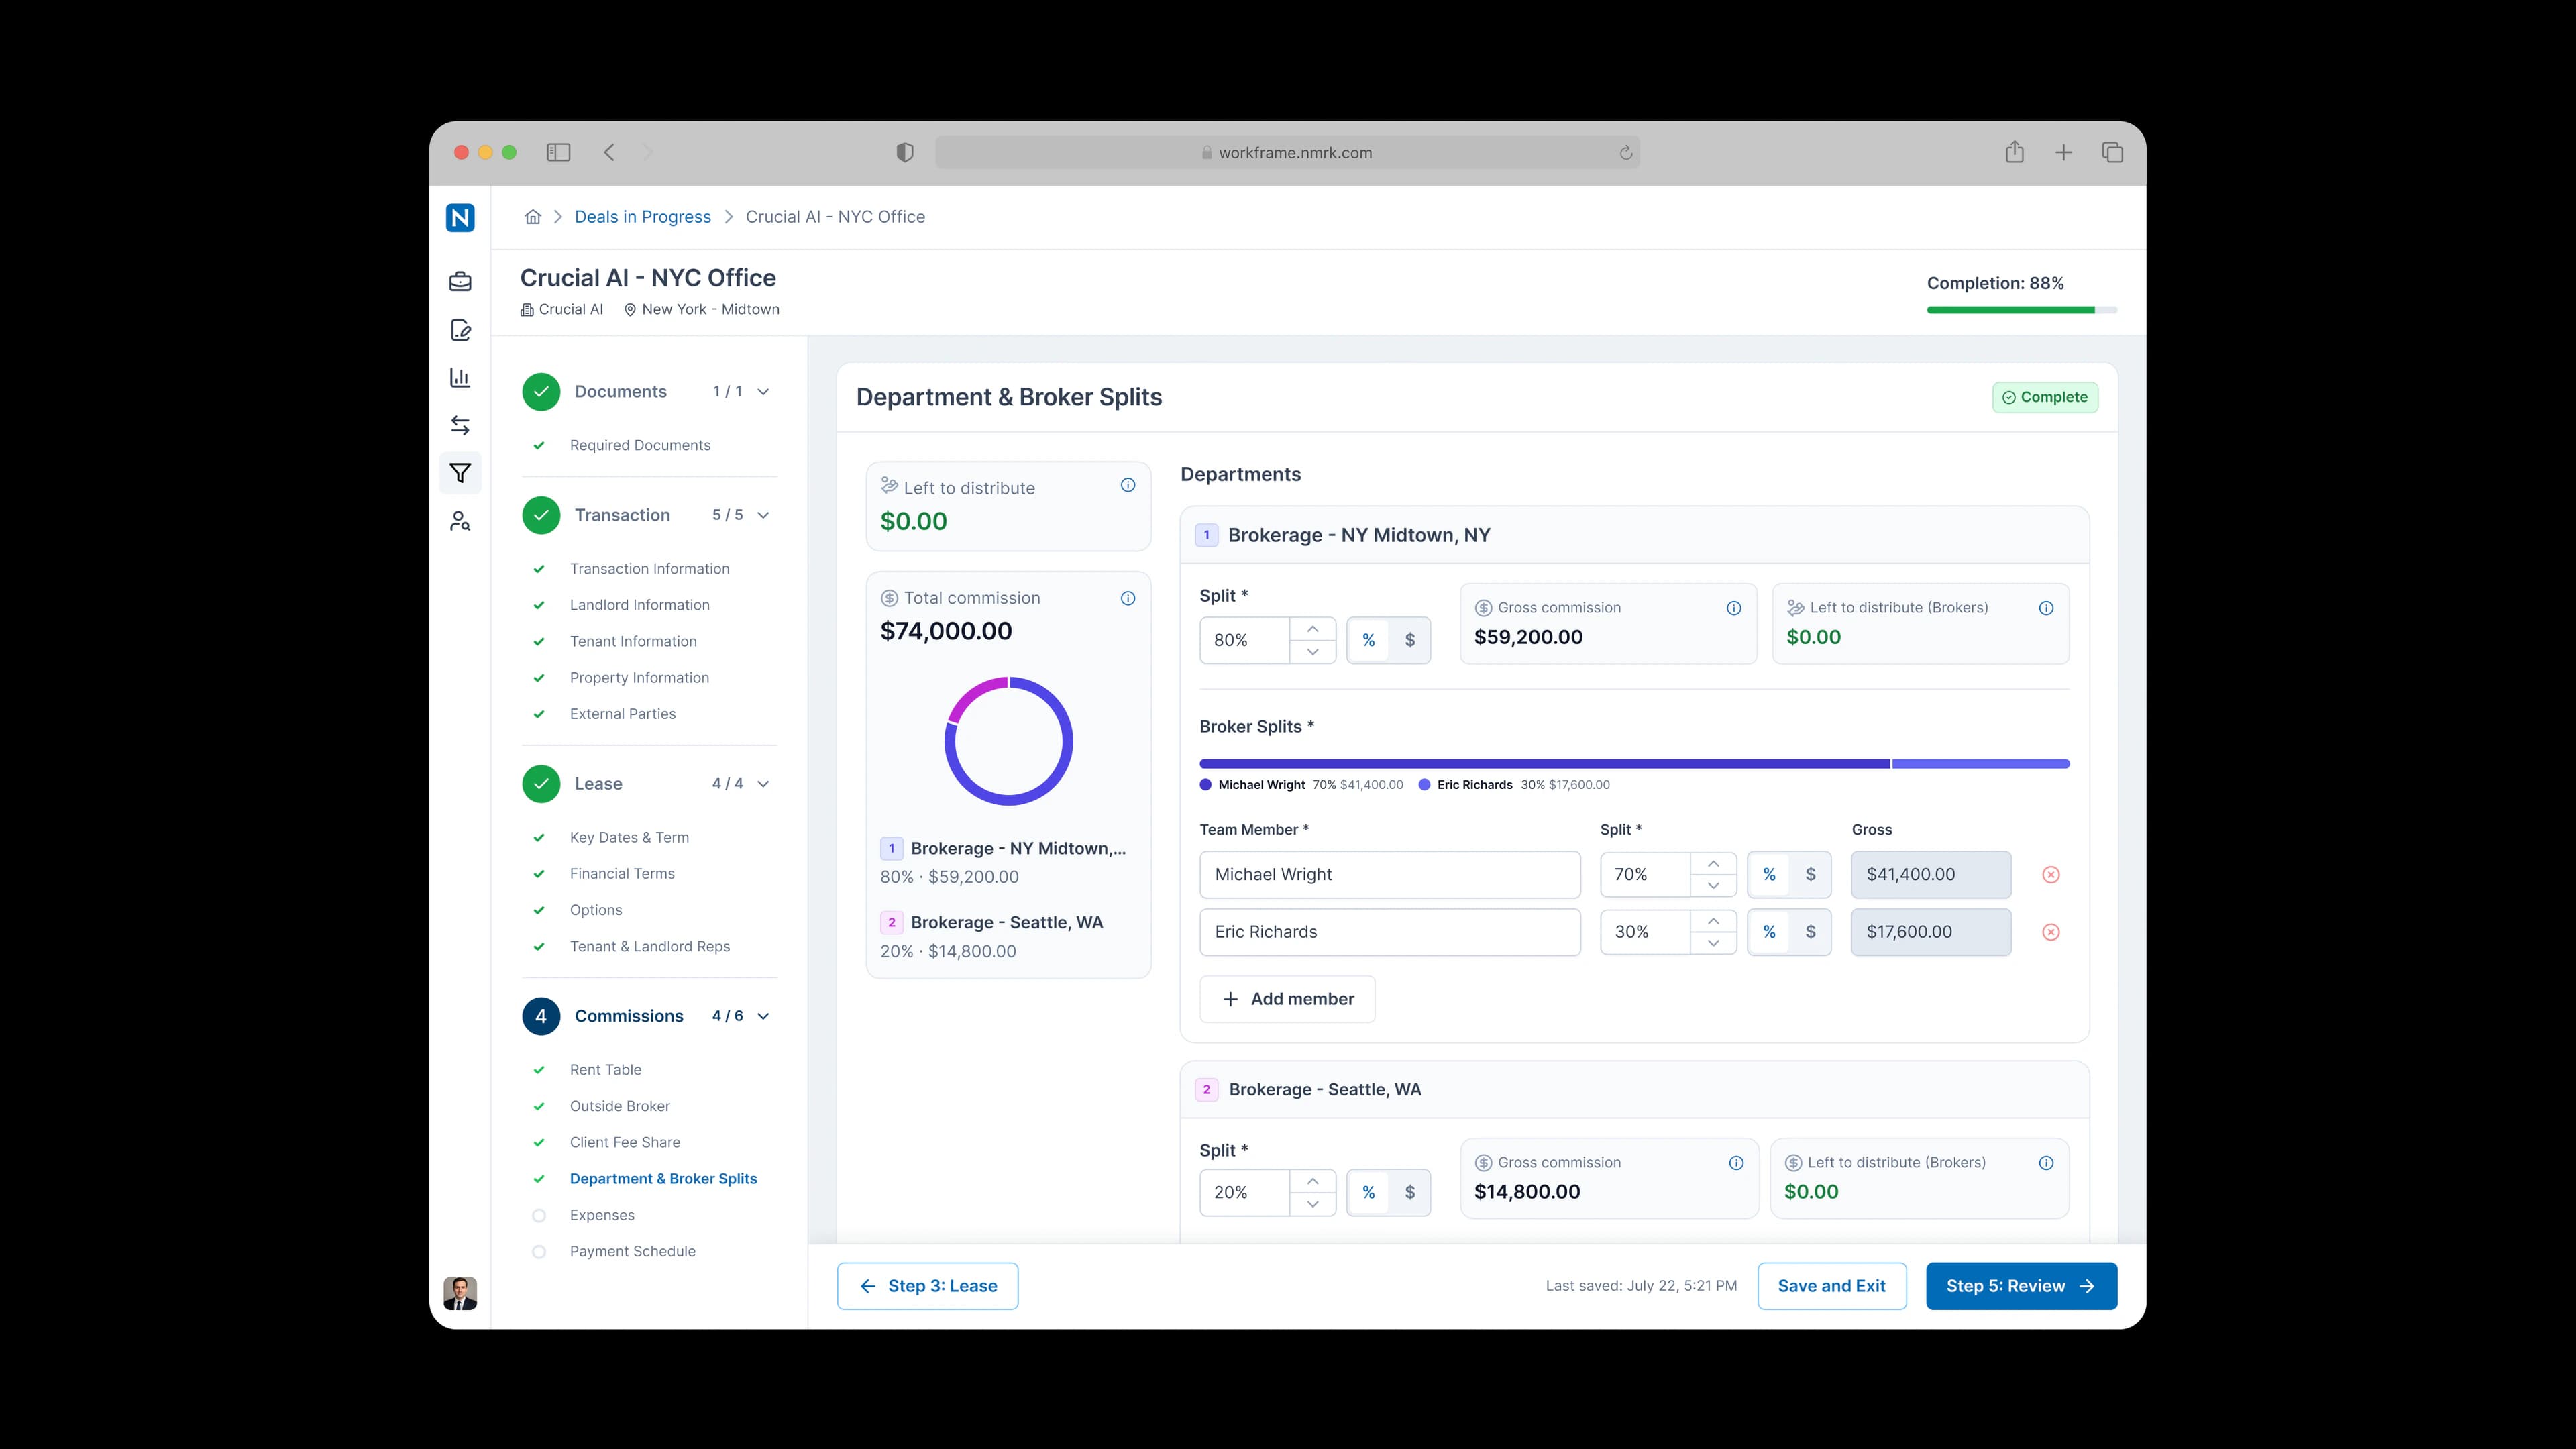Screen dimensions: 2576x1449
Task: Click the Deals in Progress breadcrumb link
Action: pos(643,217)
